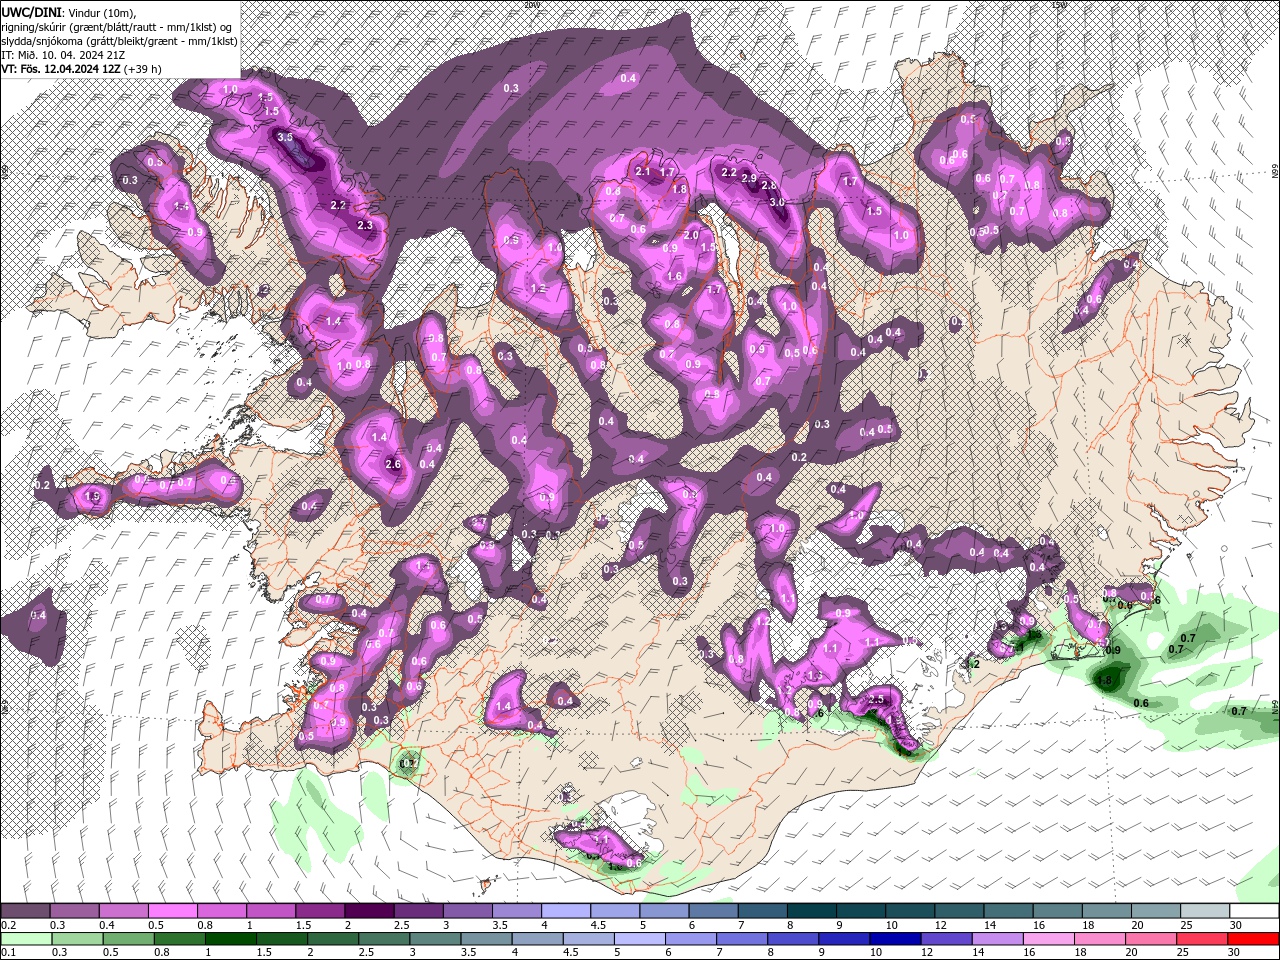This screenshot has width=1280, height=960.
Task: Select the darkest purple swatch labeled 2, top row
Action: point(369,911)
